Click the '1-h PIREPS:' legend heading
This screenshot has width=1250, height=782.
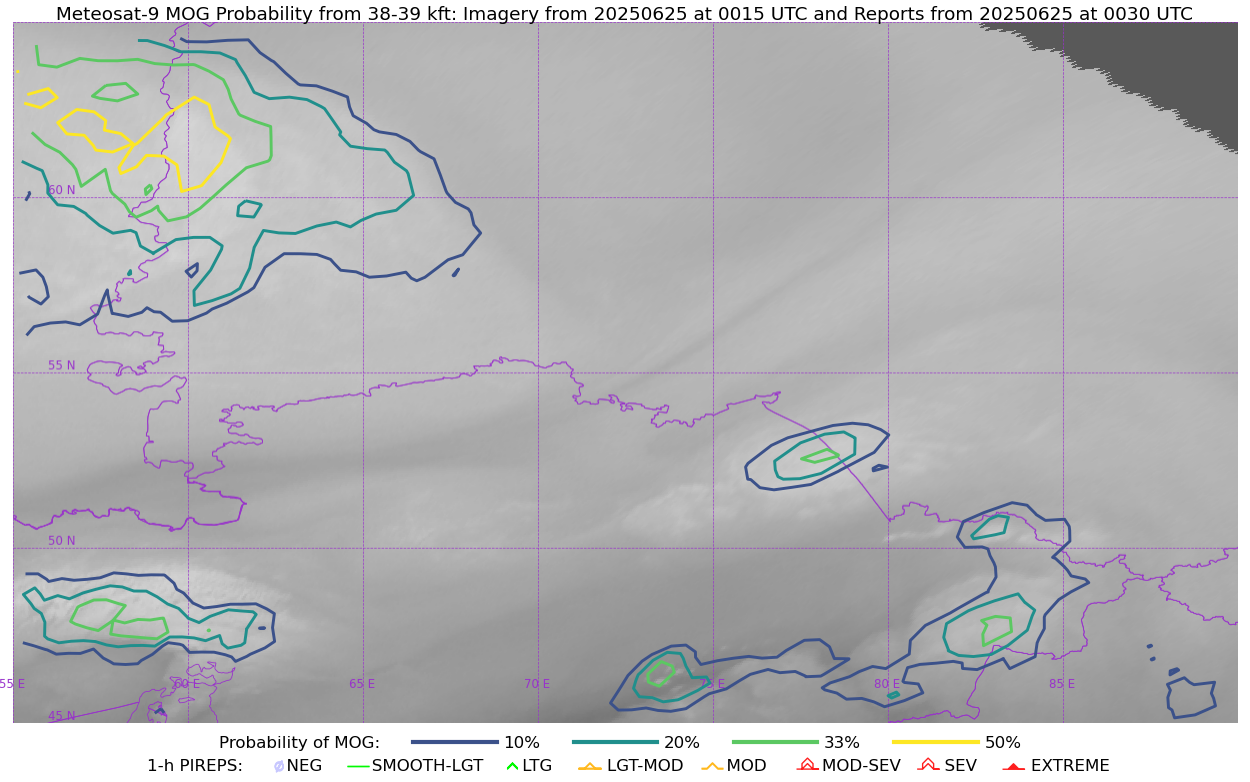point(195,766)
